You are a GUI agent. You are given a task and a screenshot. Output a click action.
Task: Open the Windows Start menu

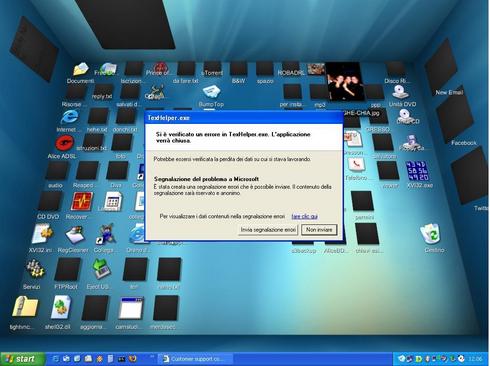click(22, 359)
